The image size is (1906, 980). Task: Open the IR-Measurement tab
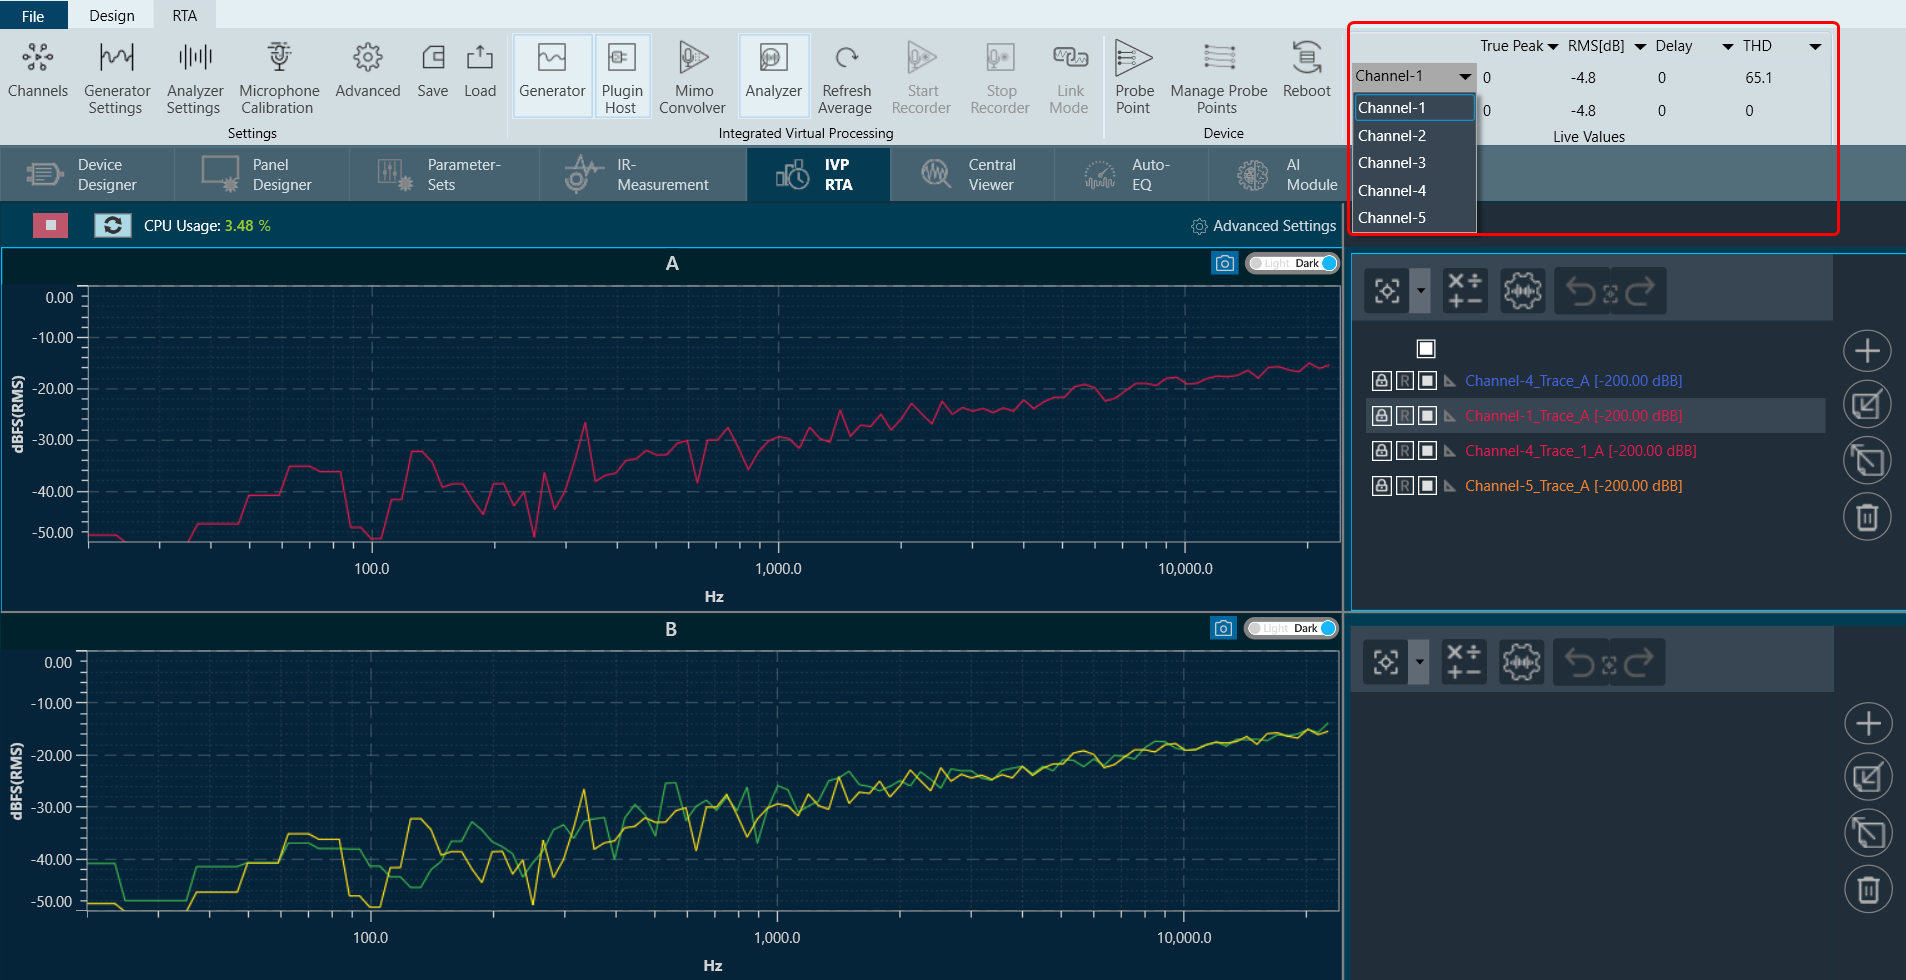tap(643, 174)
